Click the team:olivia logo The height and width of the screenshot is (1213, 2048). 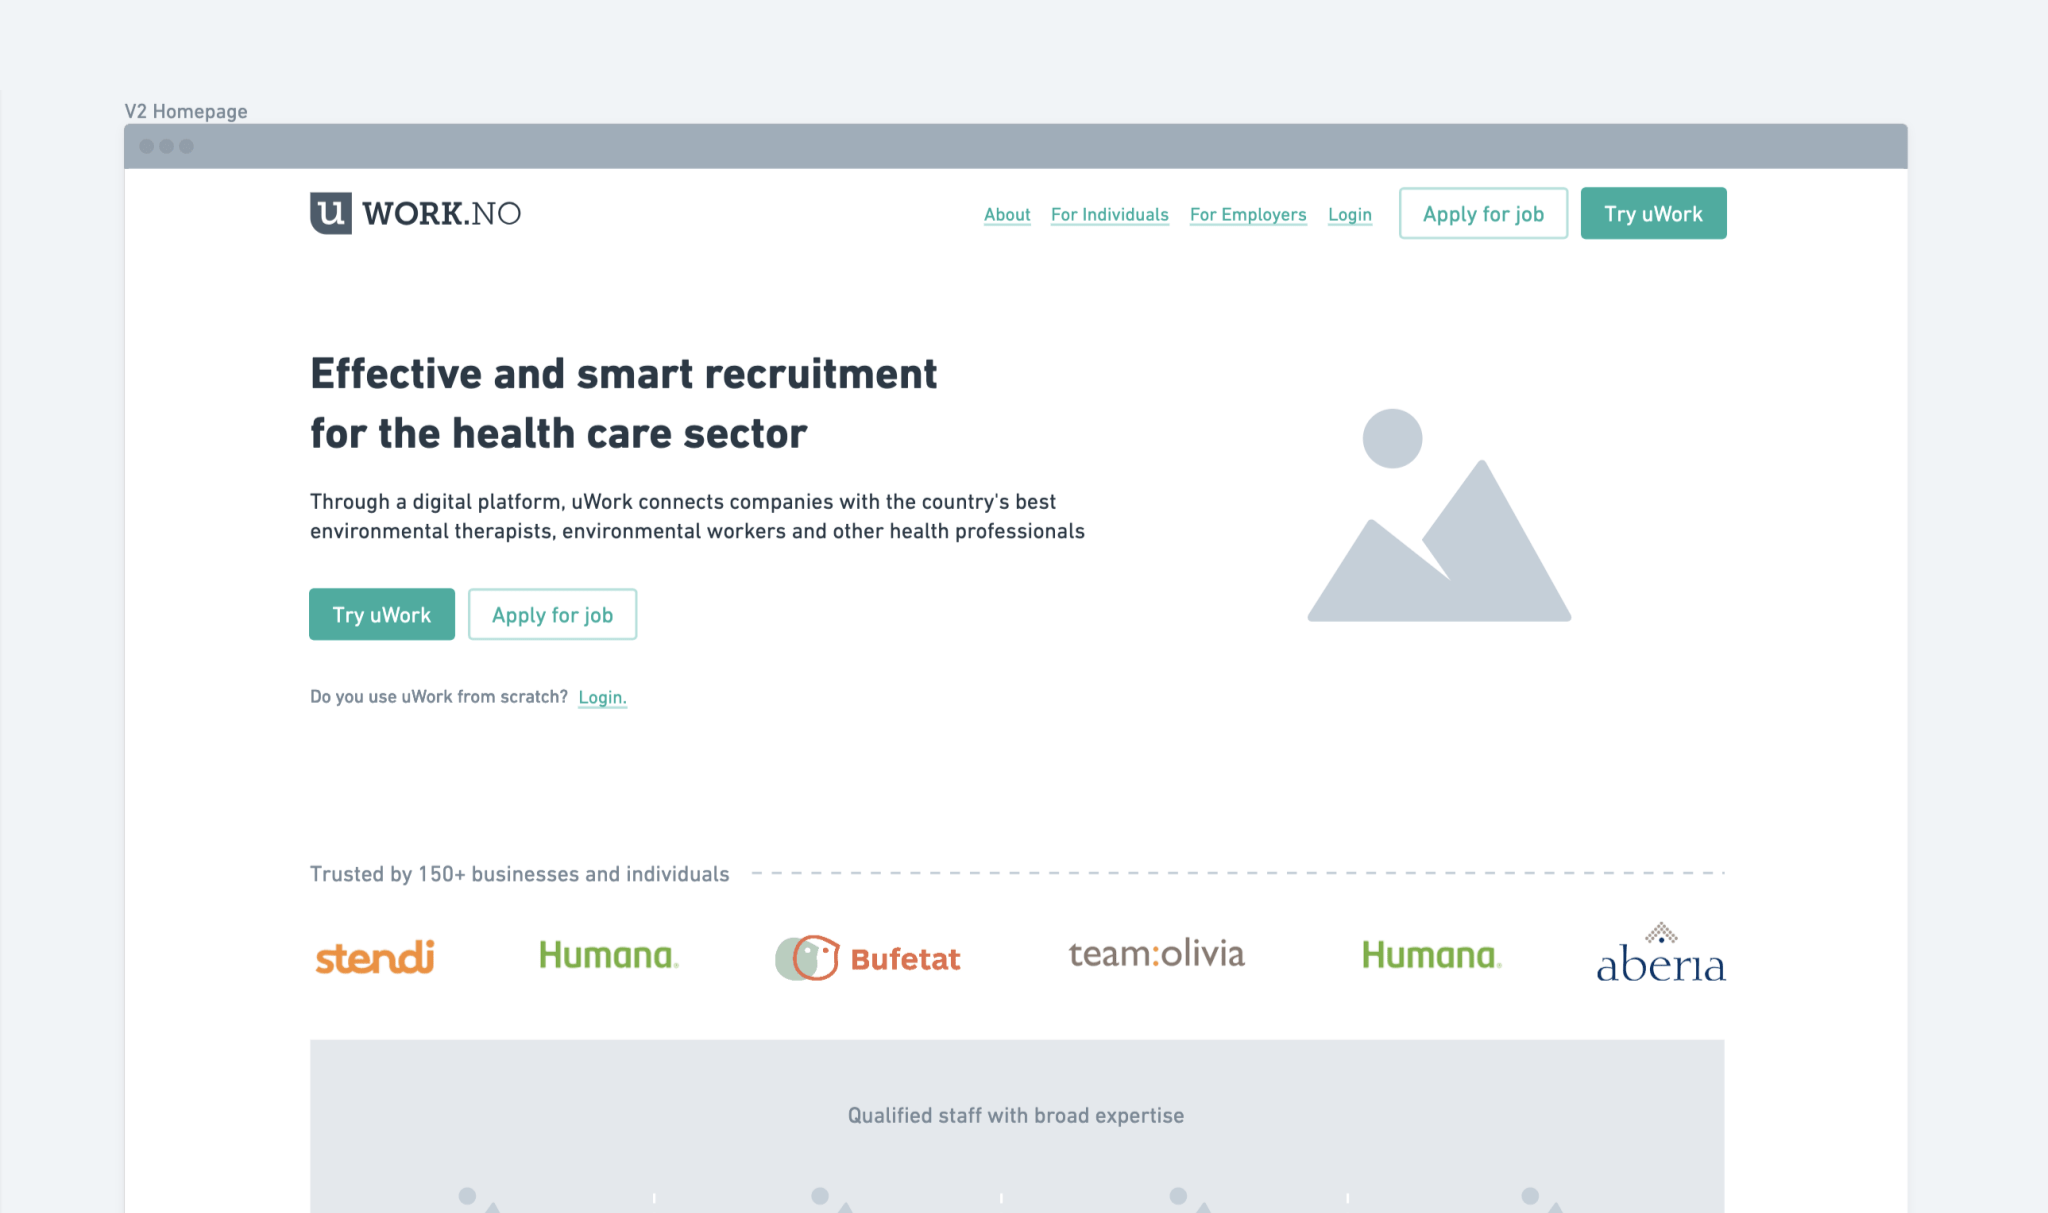pyautogui.click(x=1156, y=954)
